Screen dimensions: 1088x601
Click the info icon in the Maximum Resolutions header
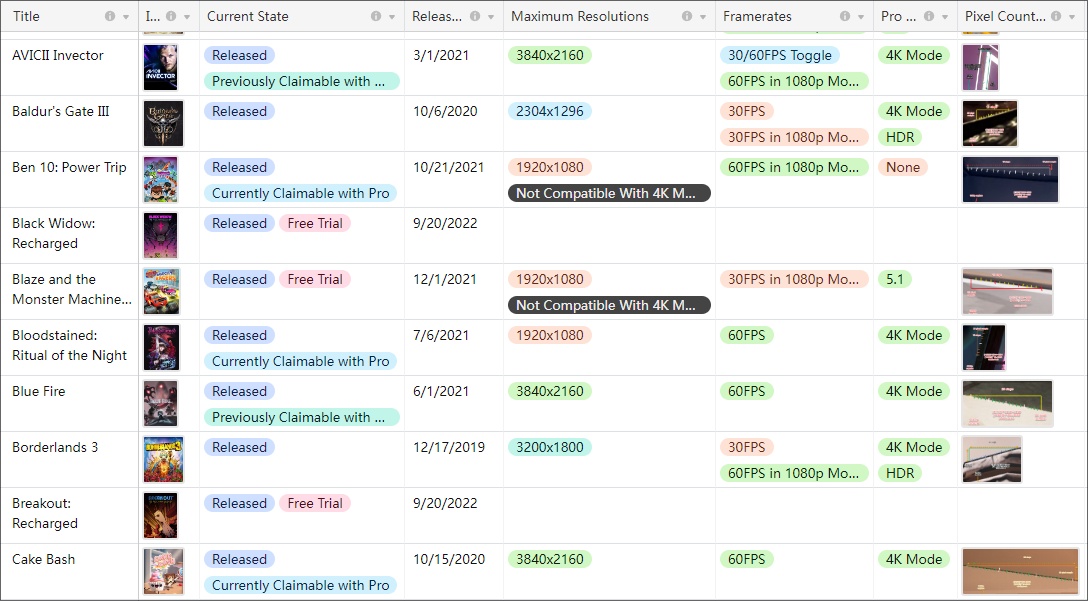pyautogui.click(x=687, y=16)
